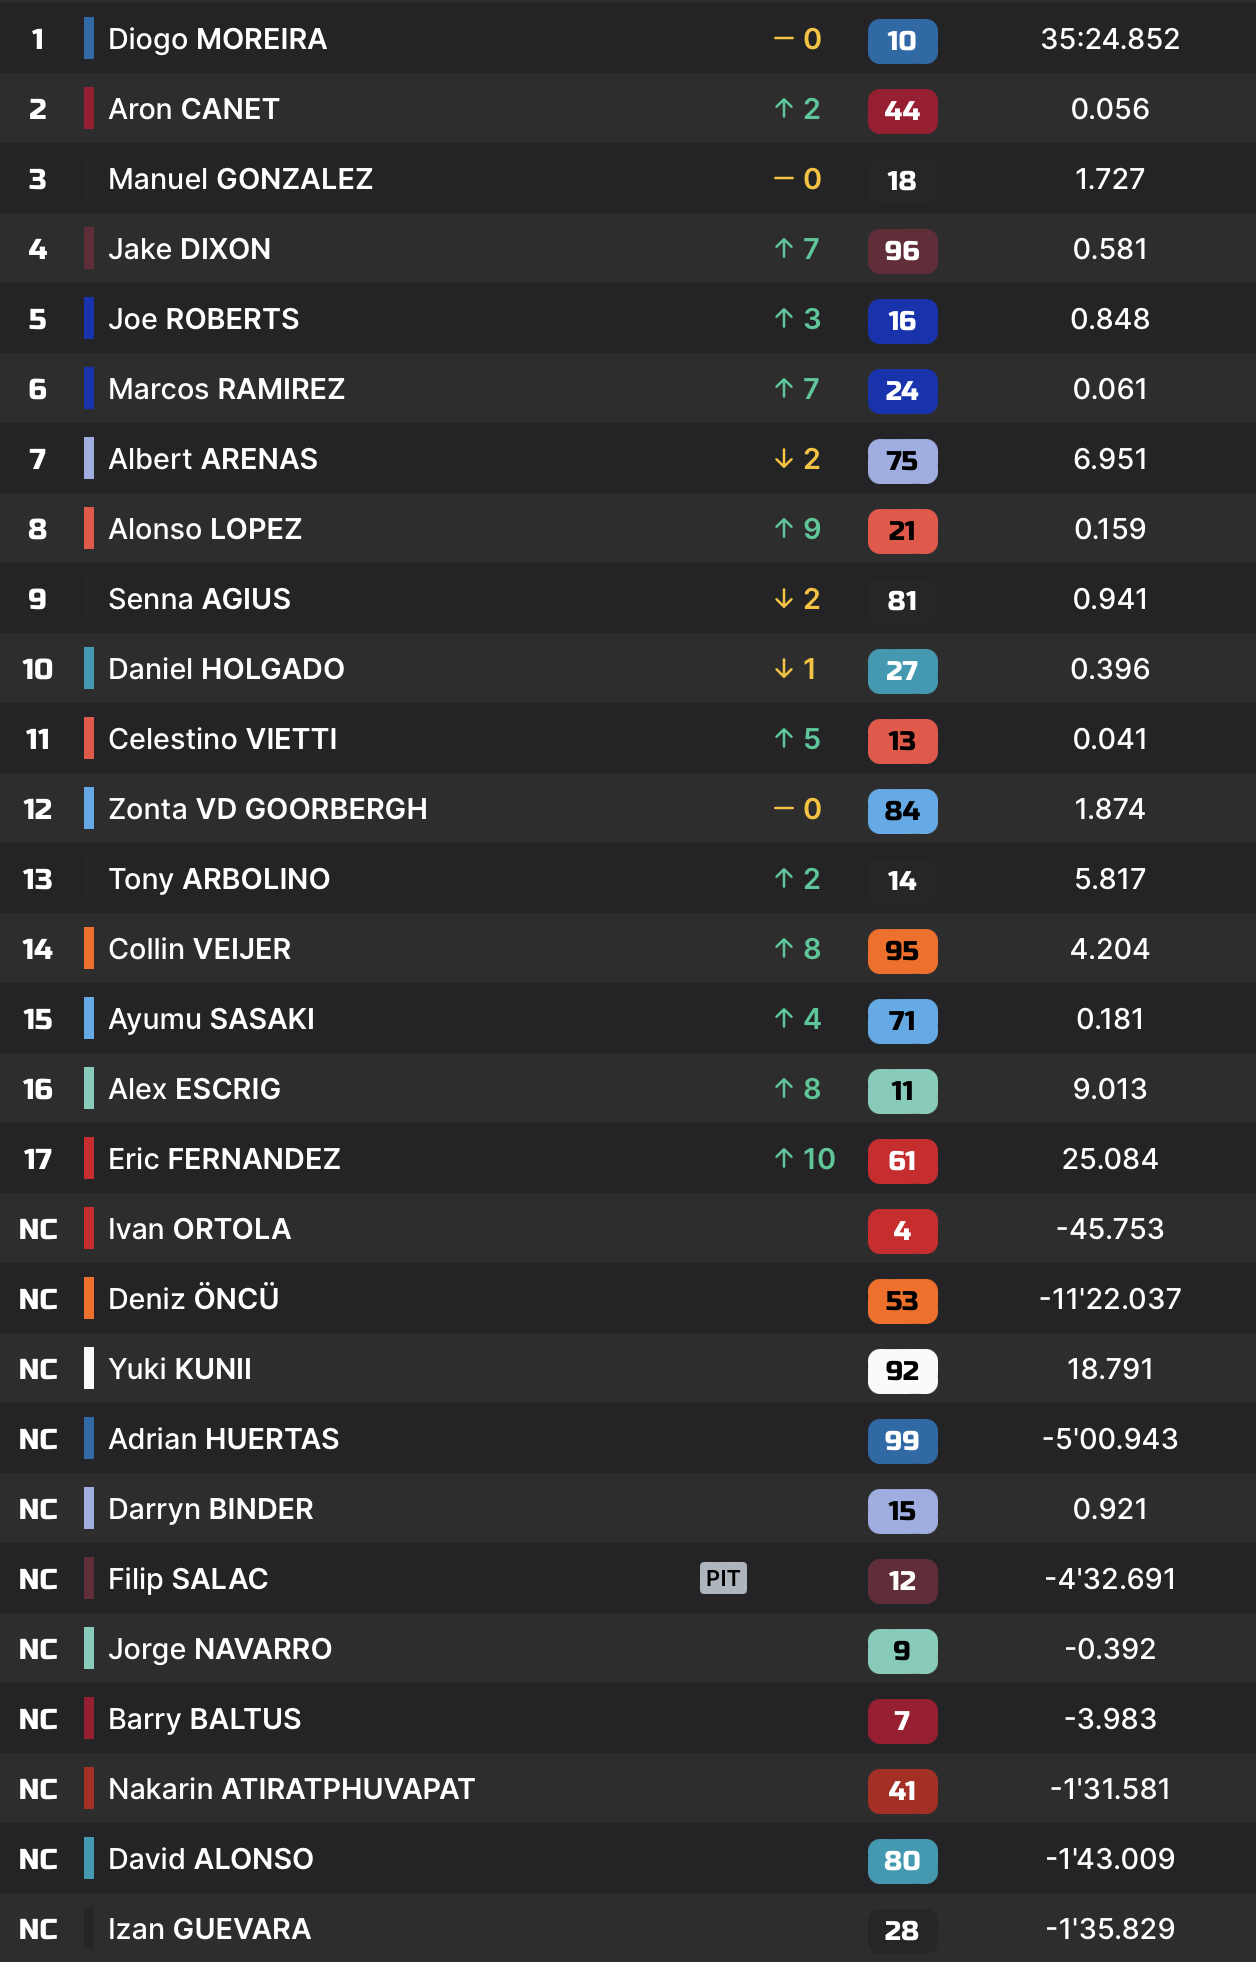
Task: Click Yuki Kunii's white 92 badge
Action: [x=902, y=1371]
